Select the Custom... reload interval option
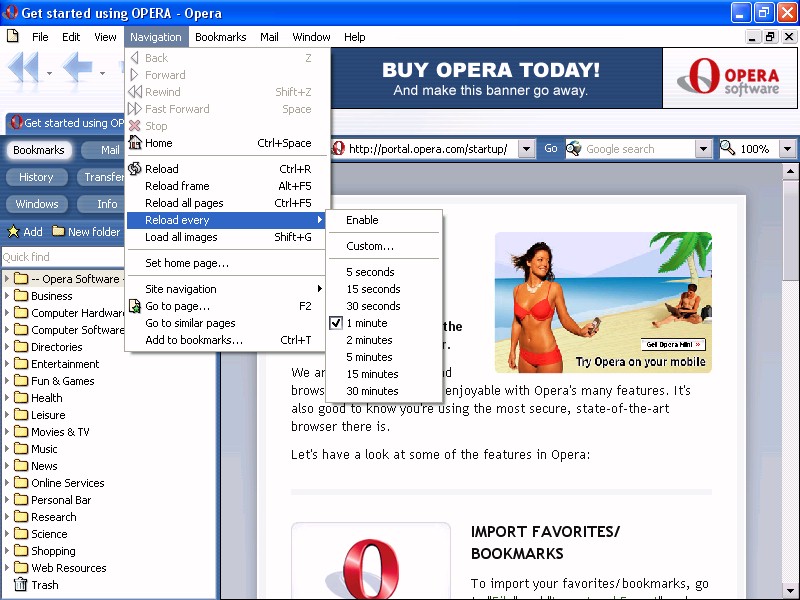Screen dimensions: 800x600 (370, 246)
